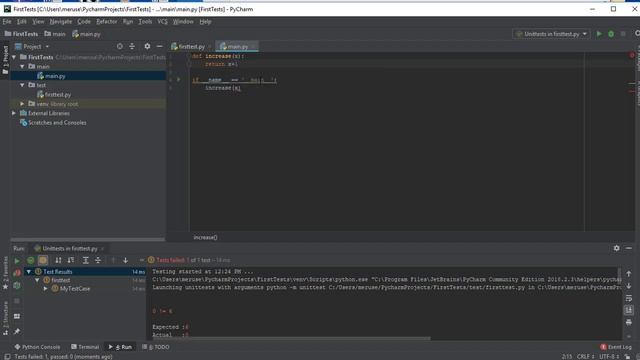The height and width of the screenshot is (360, 640).
Task: Click the print console output icon
Action: tap(629, 322)
